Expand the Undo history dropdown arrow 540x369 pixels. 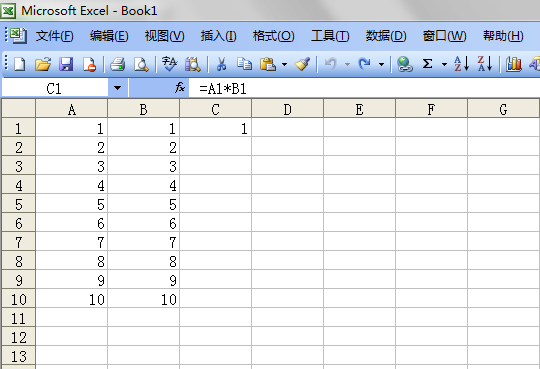(347, 64)
